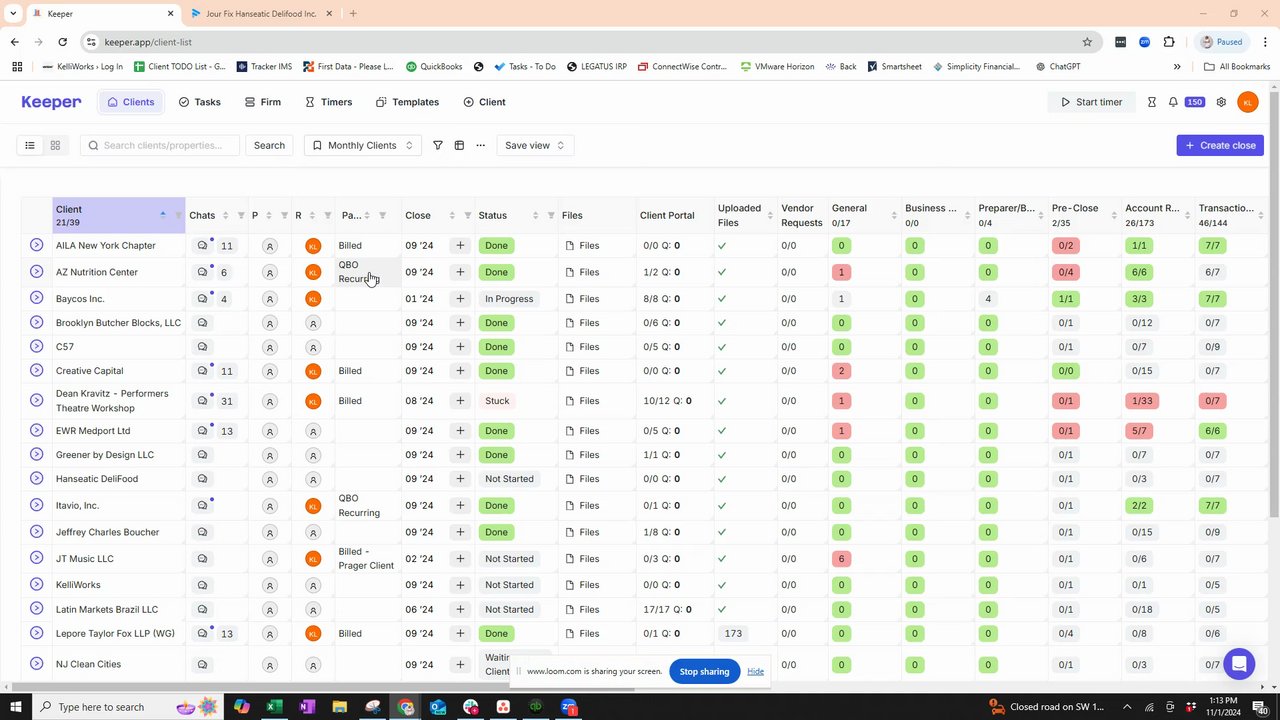
Task: Open Excel from the taskbar
Action: point(274,707)
